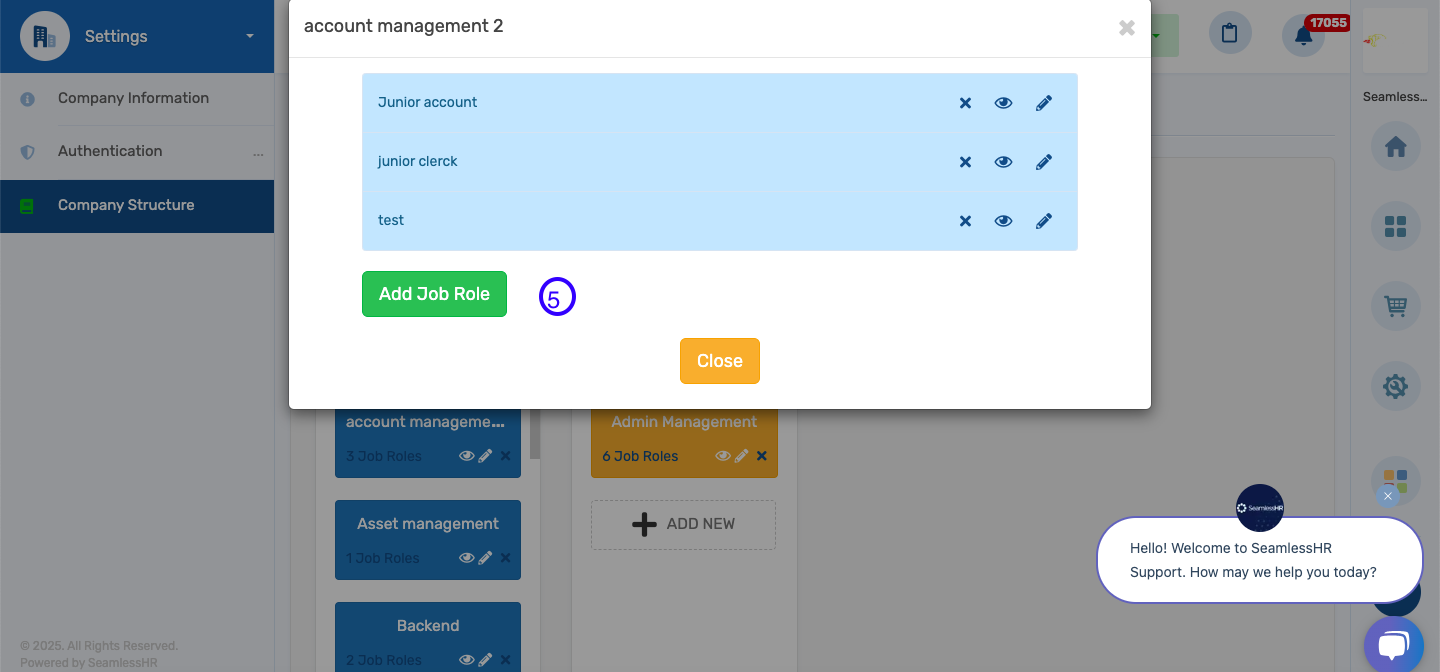
Task: Open the support chat launcher
Action: pyautogui.click(x=1393, y=645)
